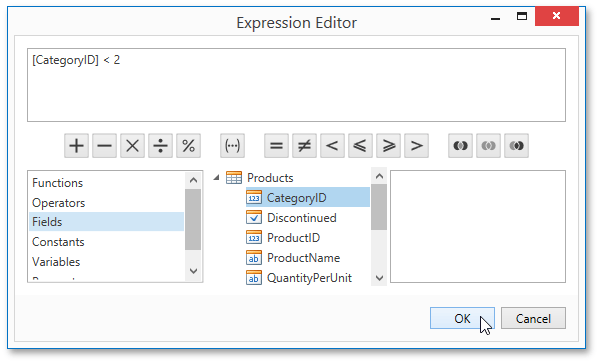
Task: Maximize the Expression Editor window
Action: click(x=522, y=16)
